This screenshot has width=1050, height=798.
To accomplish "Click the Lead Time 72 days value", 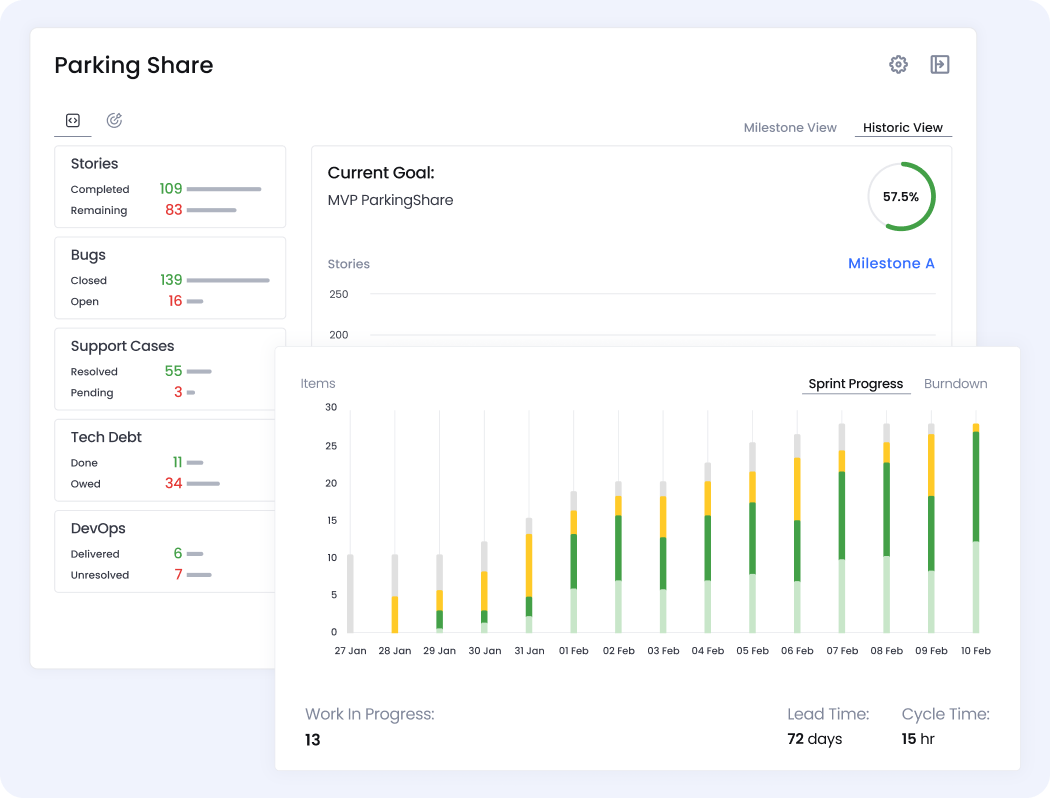I will point(815,739).
